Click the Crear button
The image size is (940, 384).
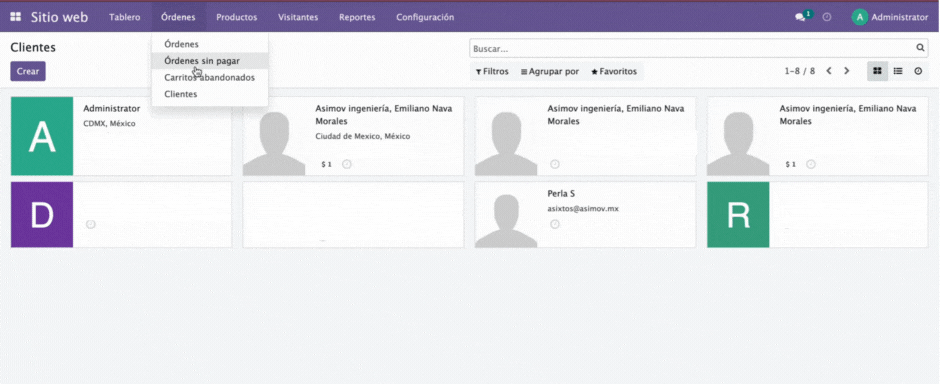pos(28,71)
